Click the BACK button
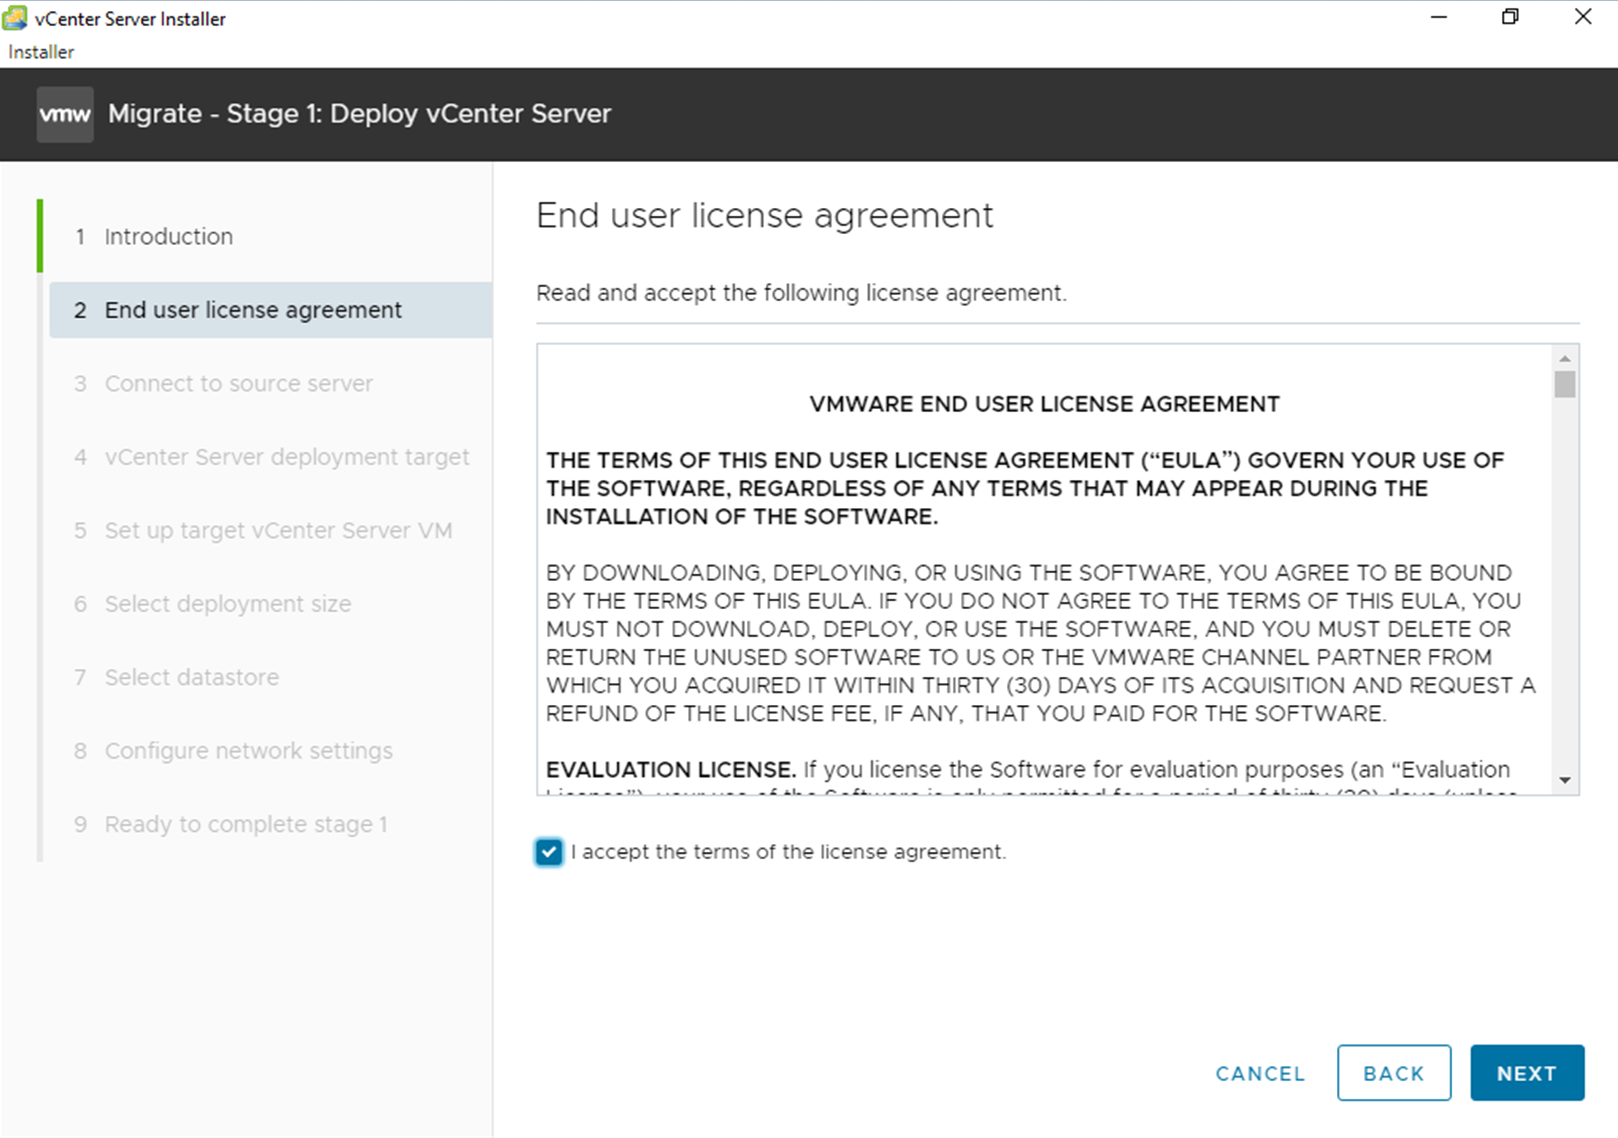This screenshot has height=1138, width=1618. [x=1394, y=1073]
